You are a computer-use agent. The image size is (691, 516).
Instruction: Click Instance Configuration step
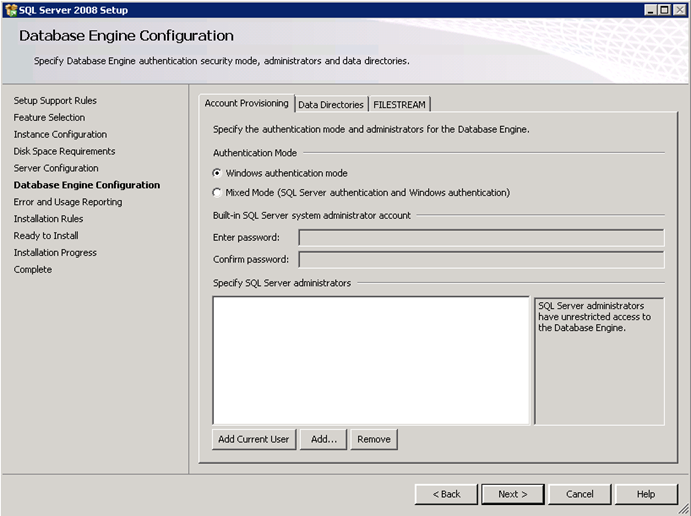coord(60,134)
